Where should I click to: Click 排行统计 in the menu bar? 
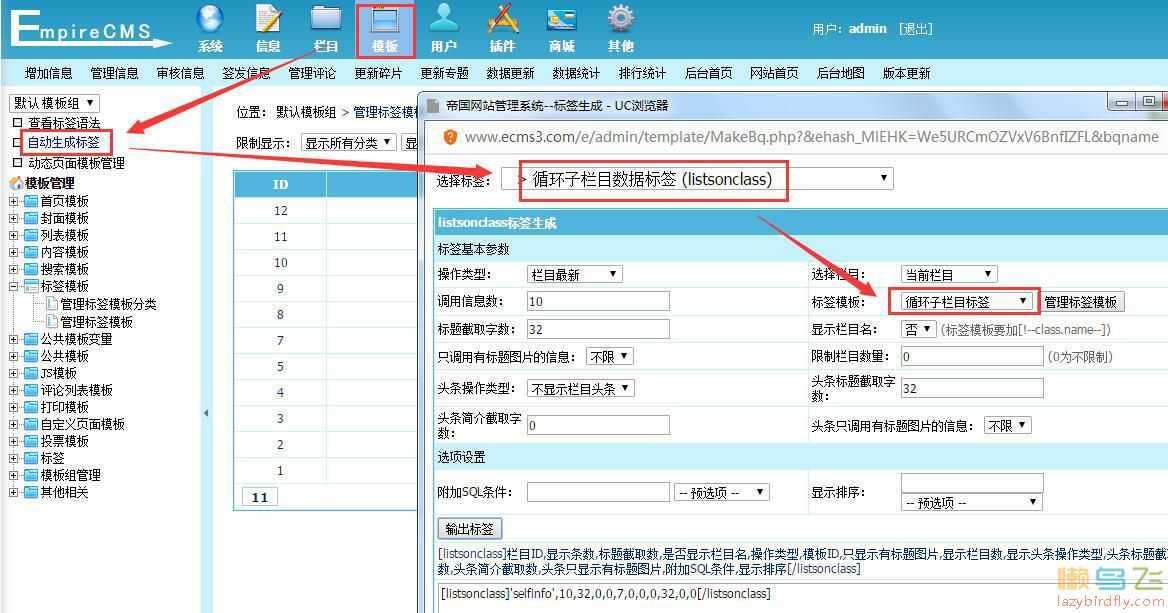click(x=642, y=73)
